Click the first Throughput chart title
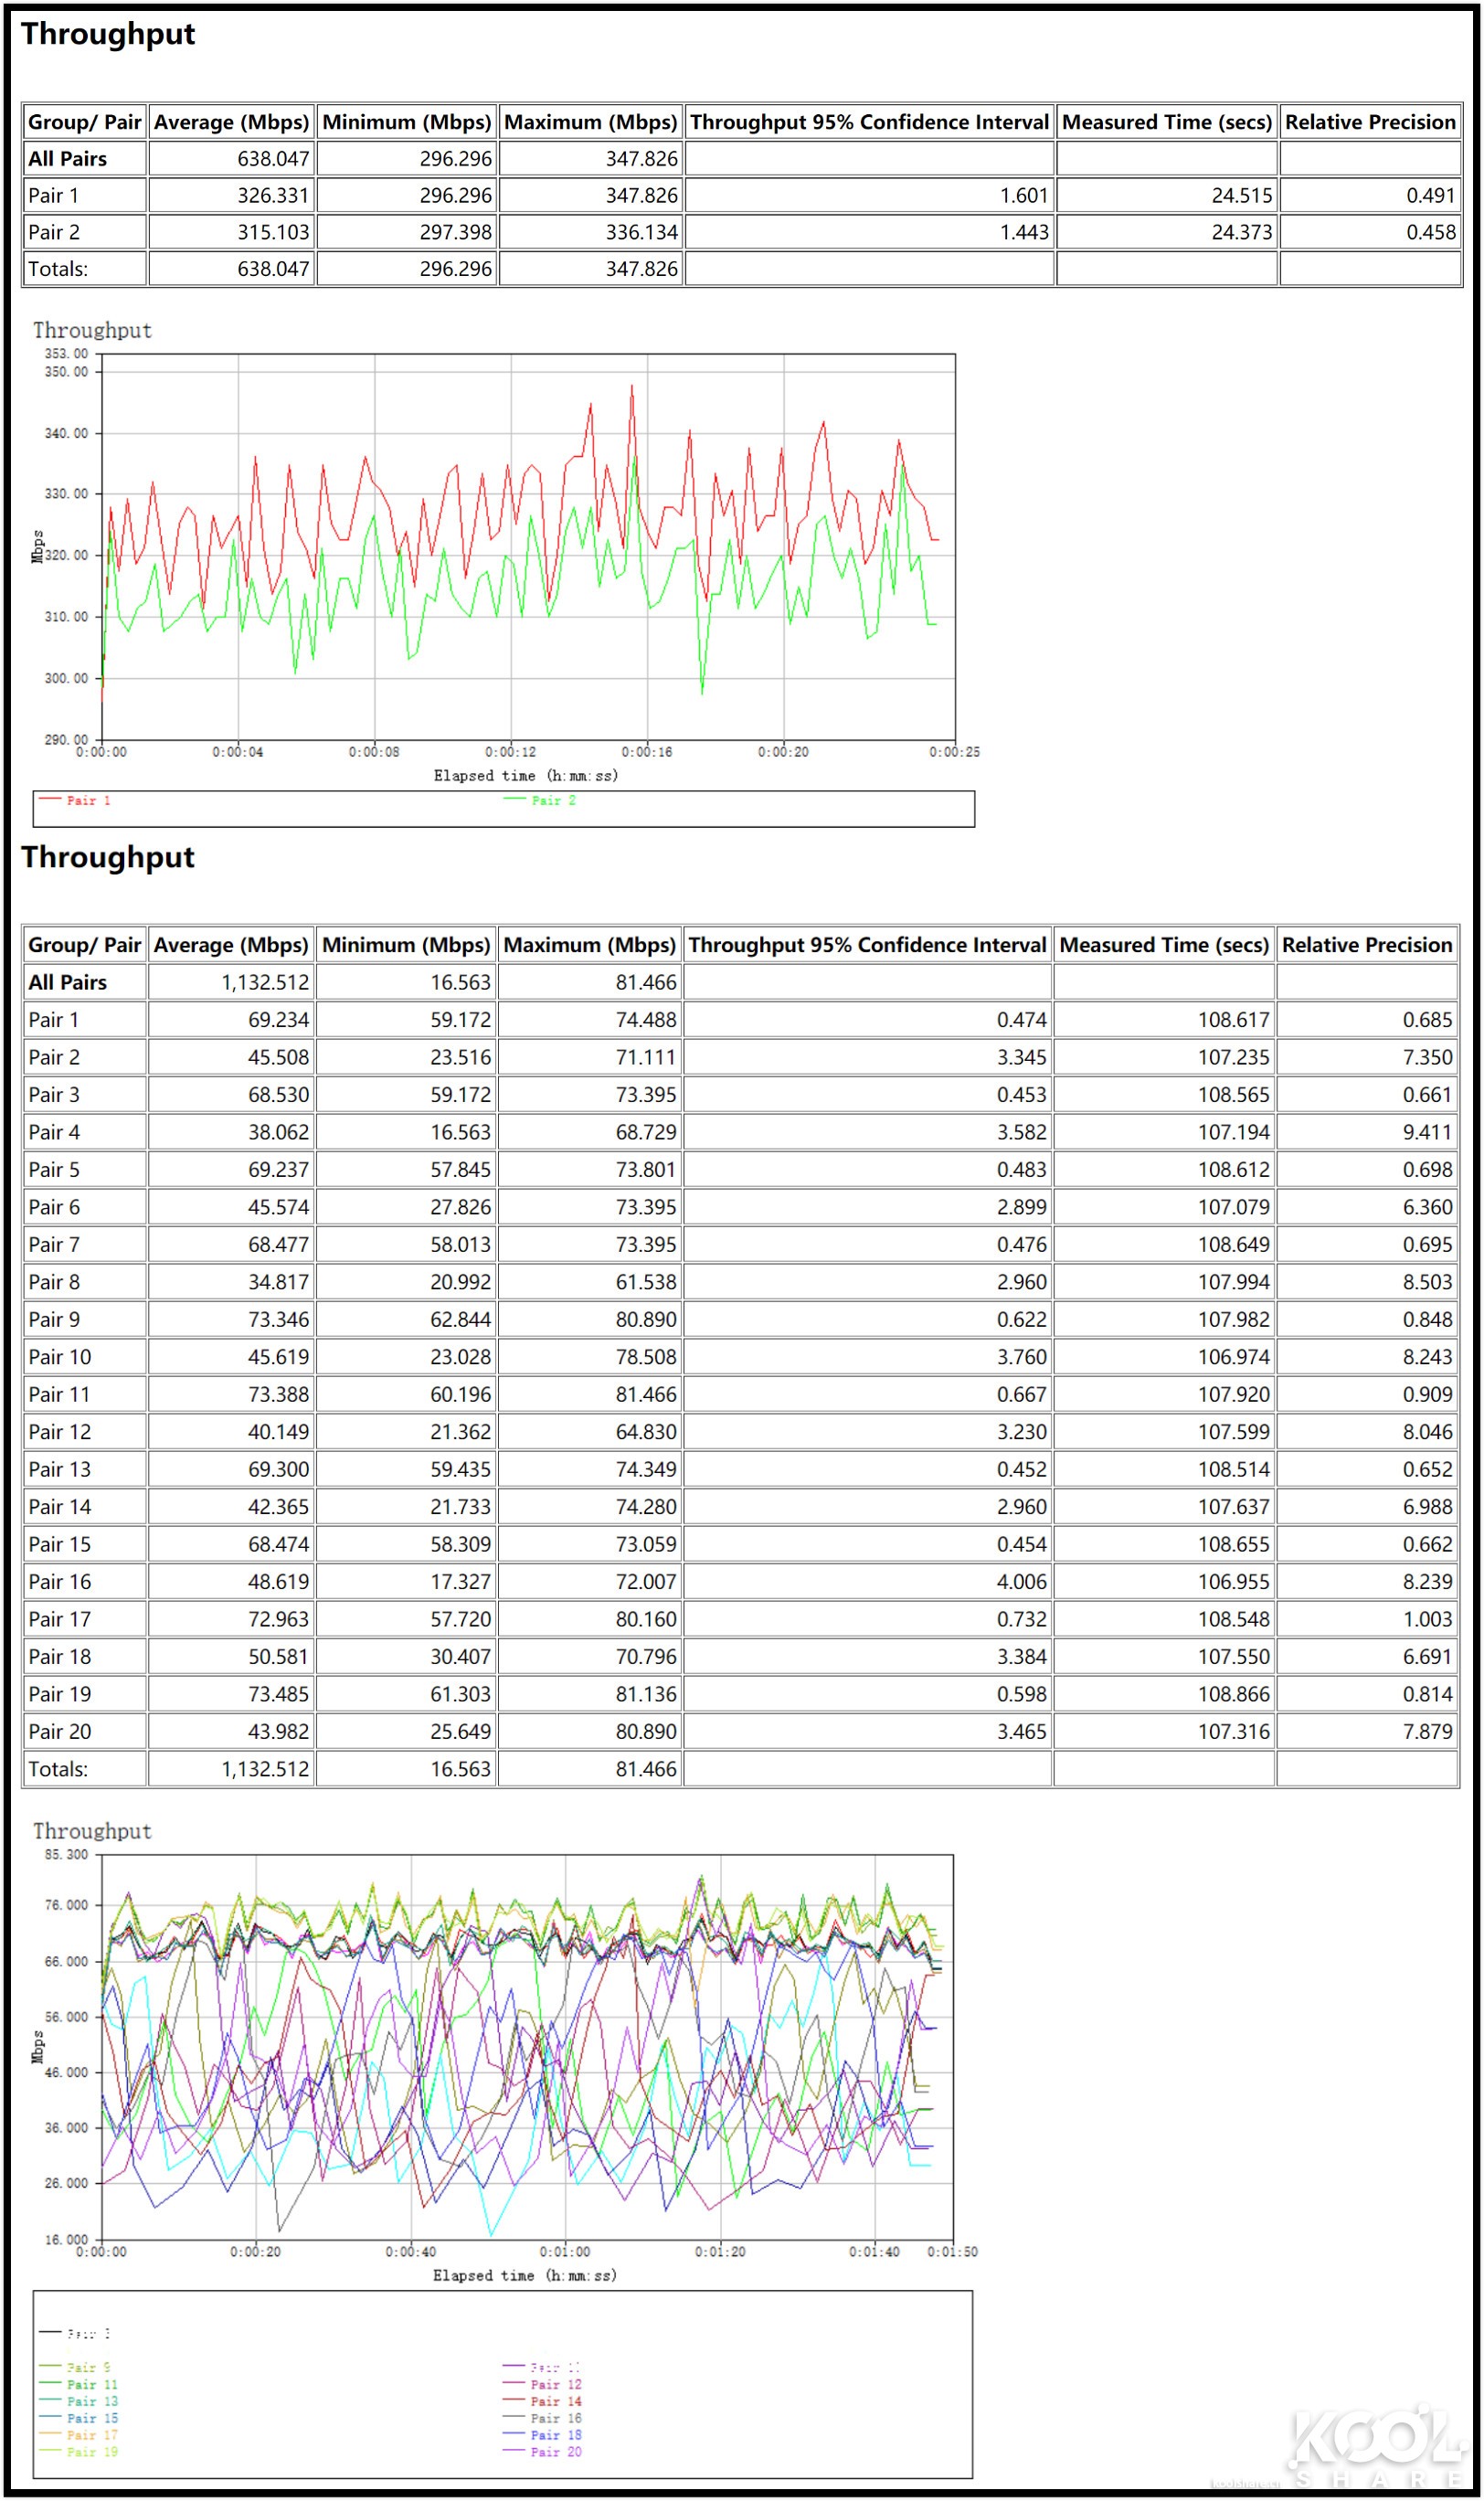The image size is (1484, 2501). pyautogui.click(x=91, y=331)
